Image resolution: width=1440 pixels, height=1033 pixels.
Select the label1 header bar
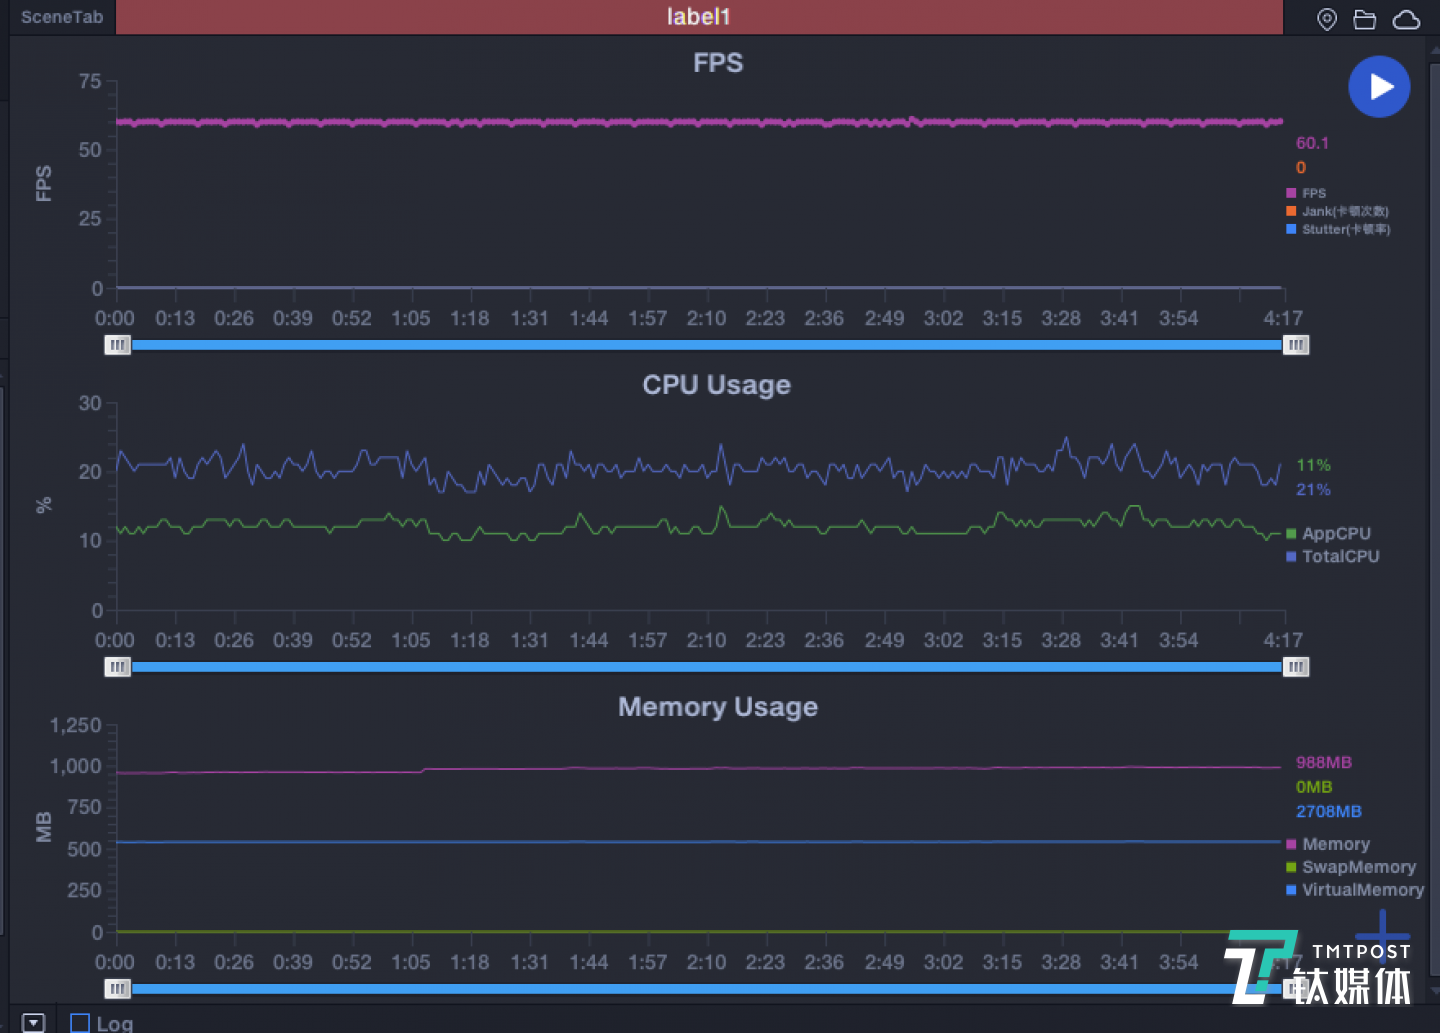(x=699, y=17)
